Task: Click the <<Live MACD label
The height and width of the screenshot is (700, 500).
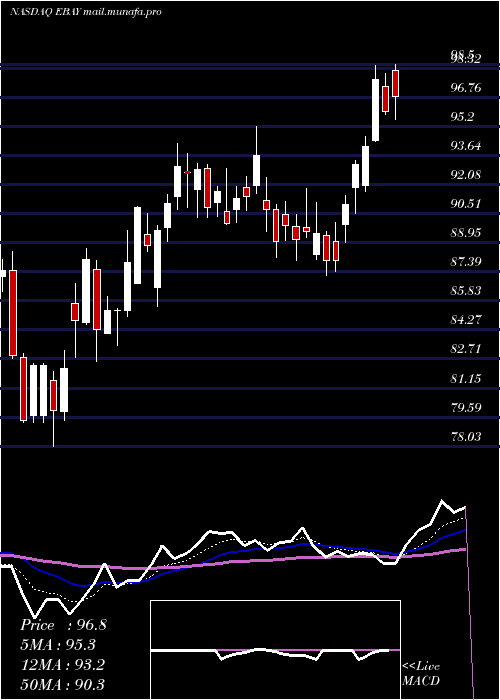Action: click(x=421, y=674)
